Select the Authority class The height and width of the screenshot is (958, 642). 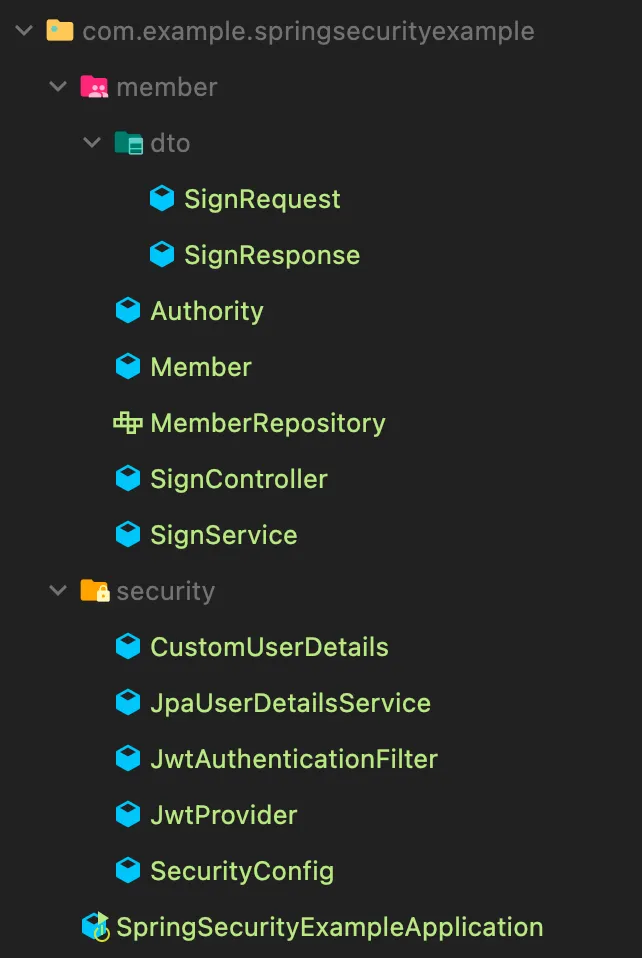coord(206,311)
